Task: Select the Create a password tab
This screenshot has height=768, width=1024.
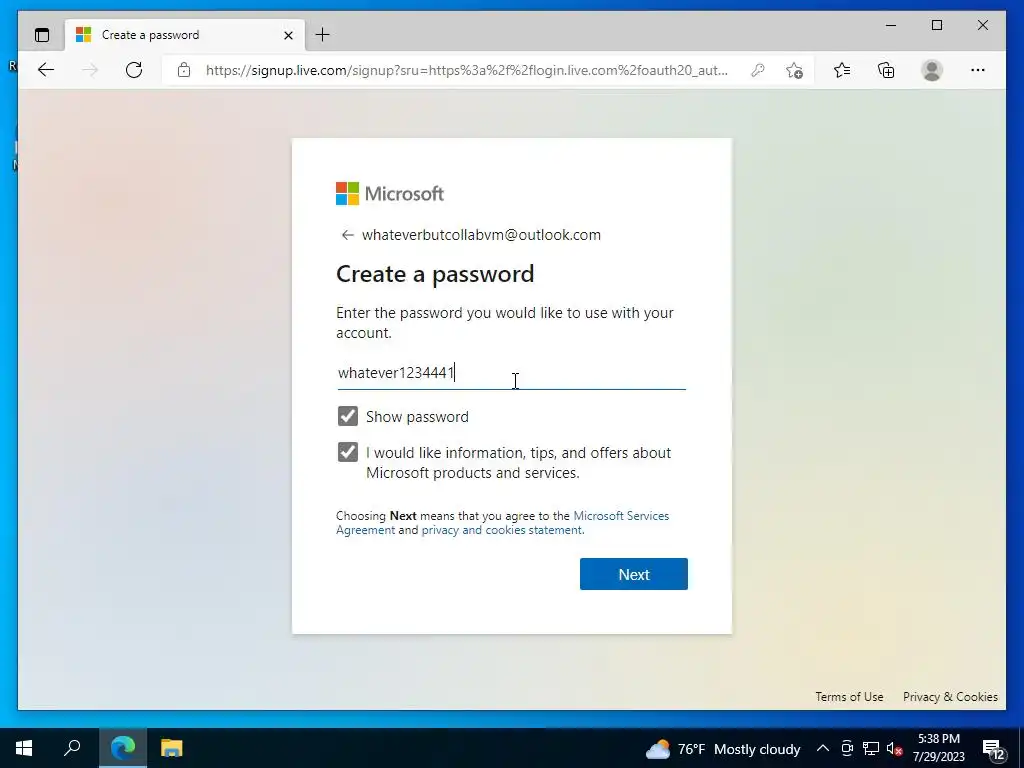Action: (185, 35)
